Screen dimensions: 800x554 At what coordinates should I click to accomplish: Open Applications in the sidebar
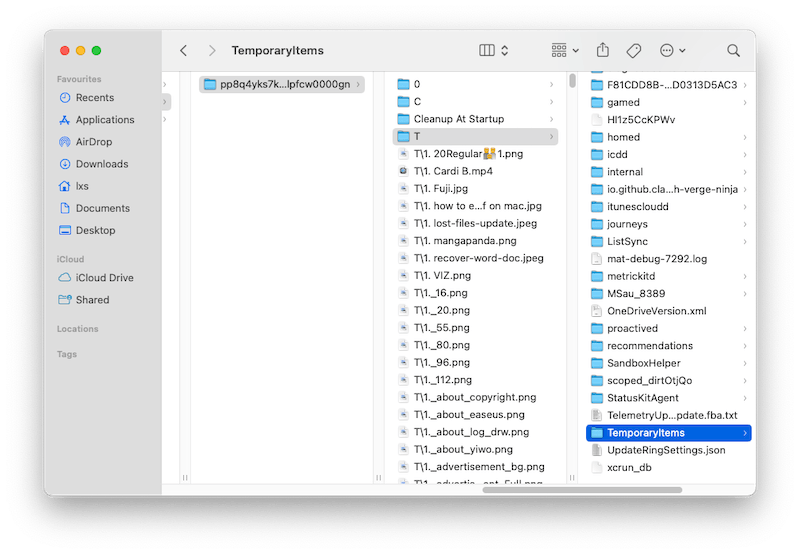[97, 120]
